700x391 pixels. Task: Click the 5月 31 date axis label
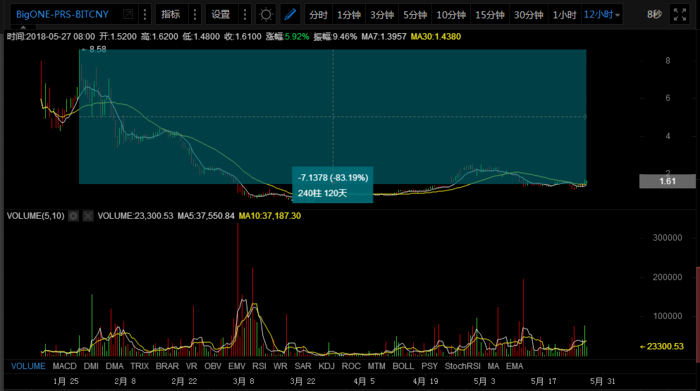(602, 381)
